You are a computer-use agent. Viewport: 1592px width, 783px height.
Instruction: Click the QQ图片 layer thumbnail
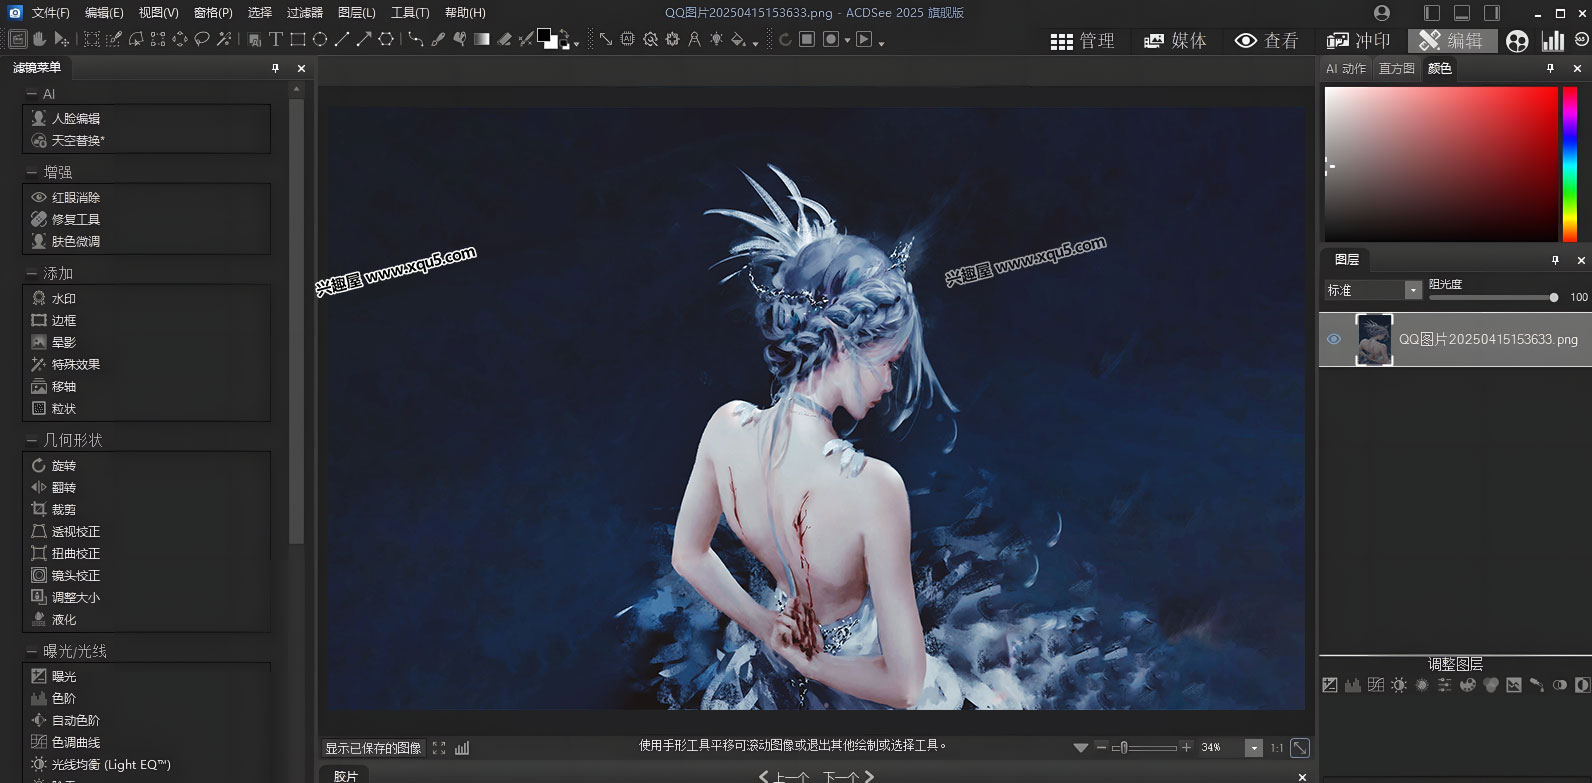pyautogui.click(x=1374, y=339)
